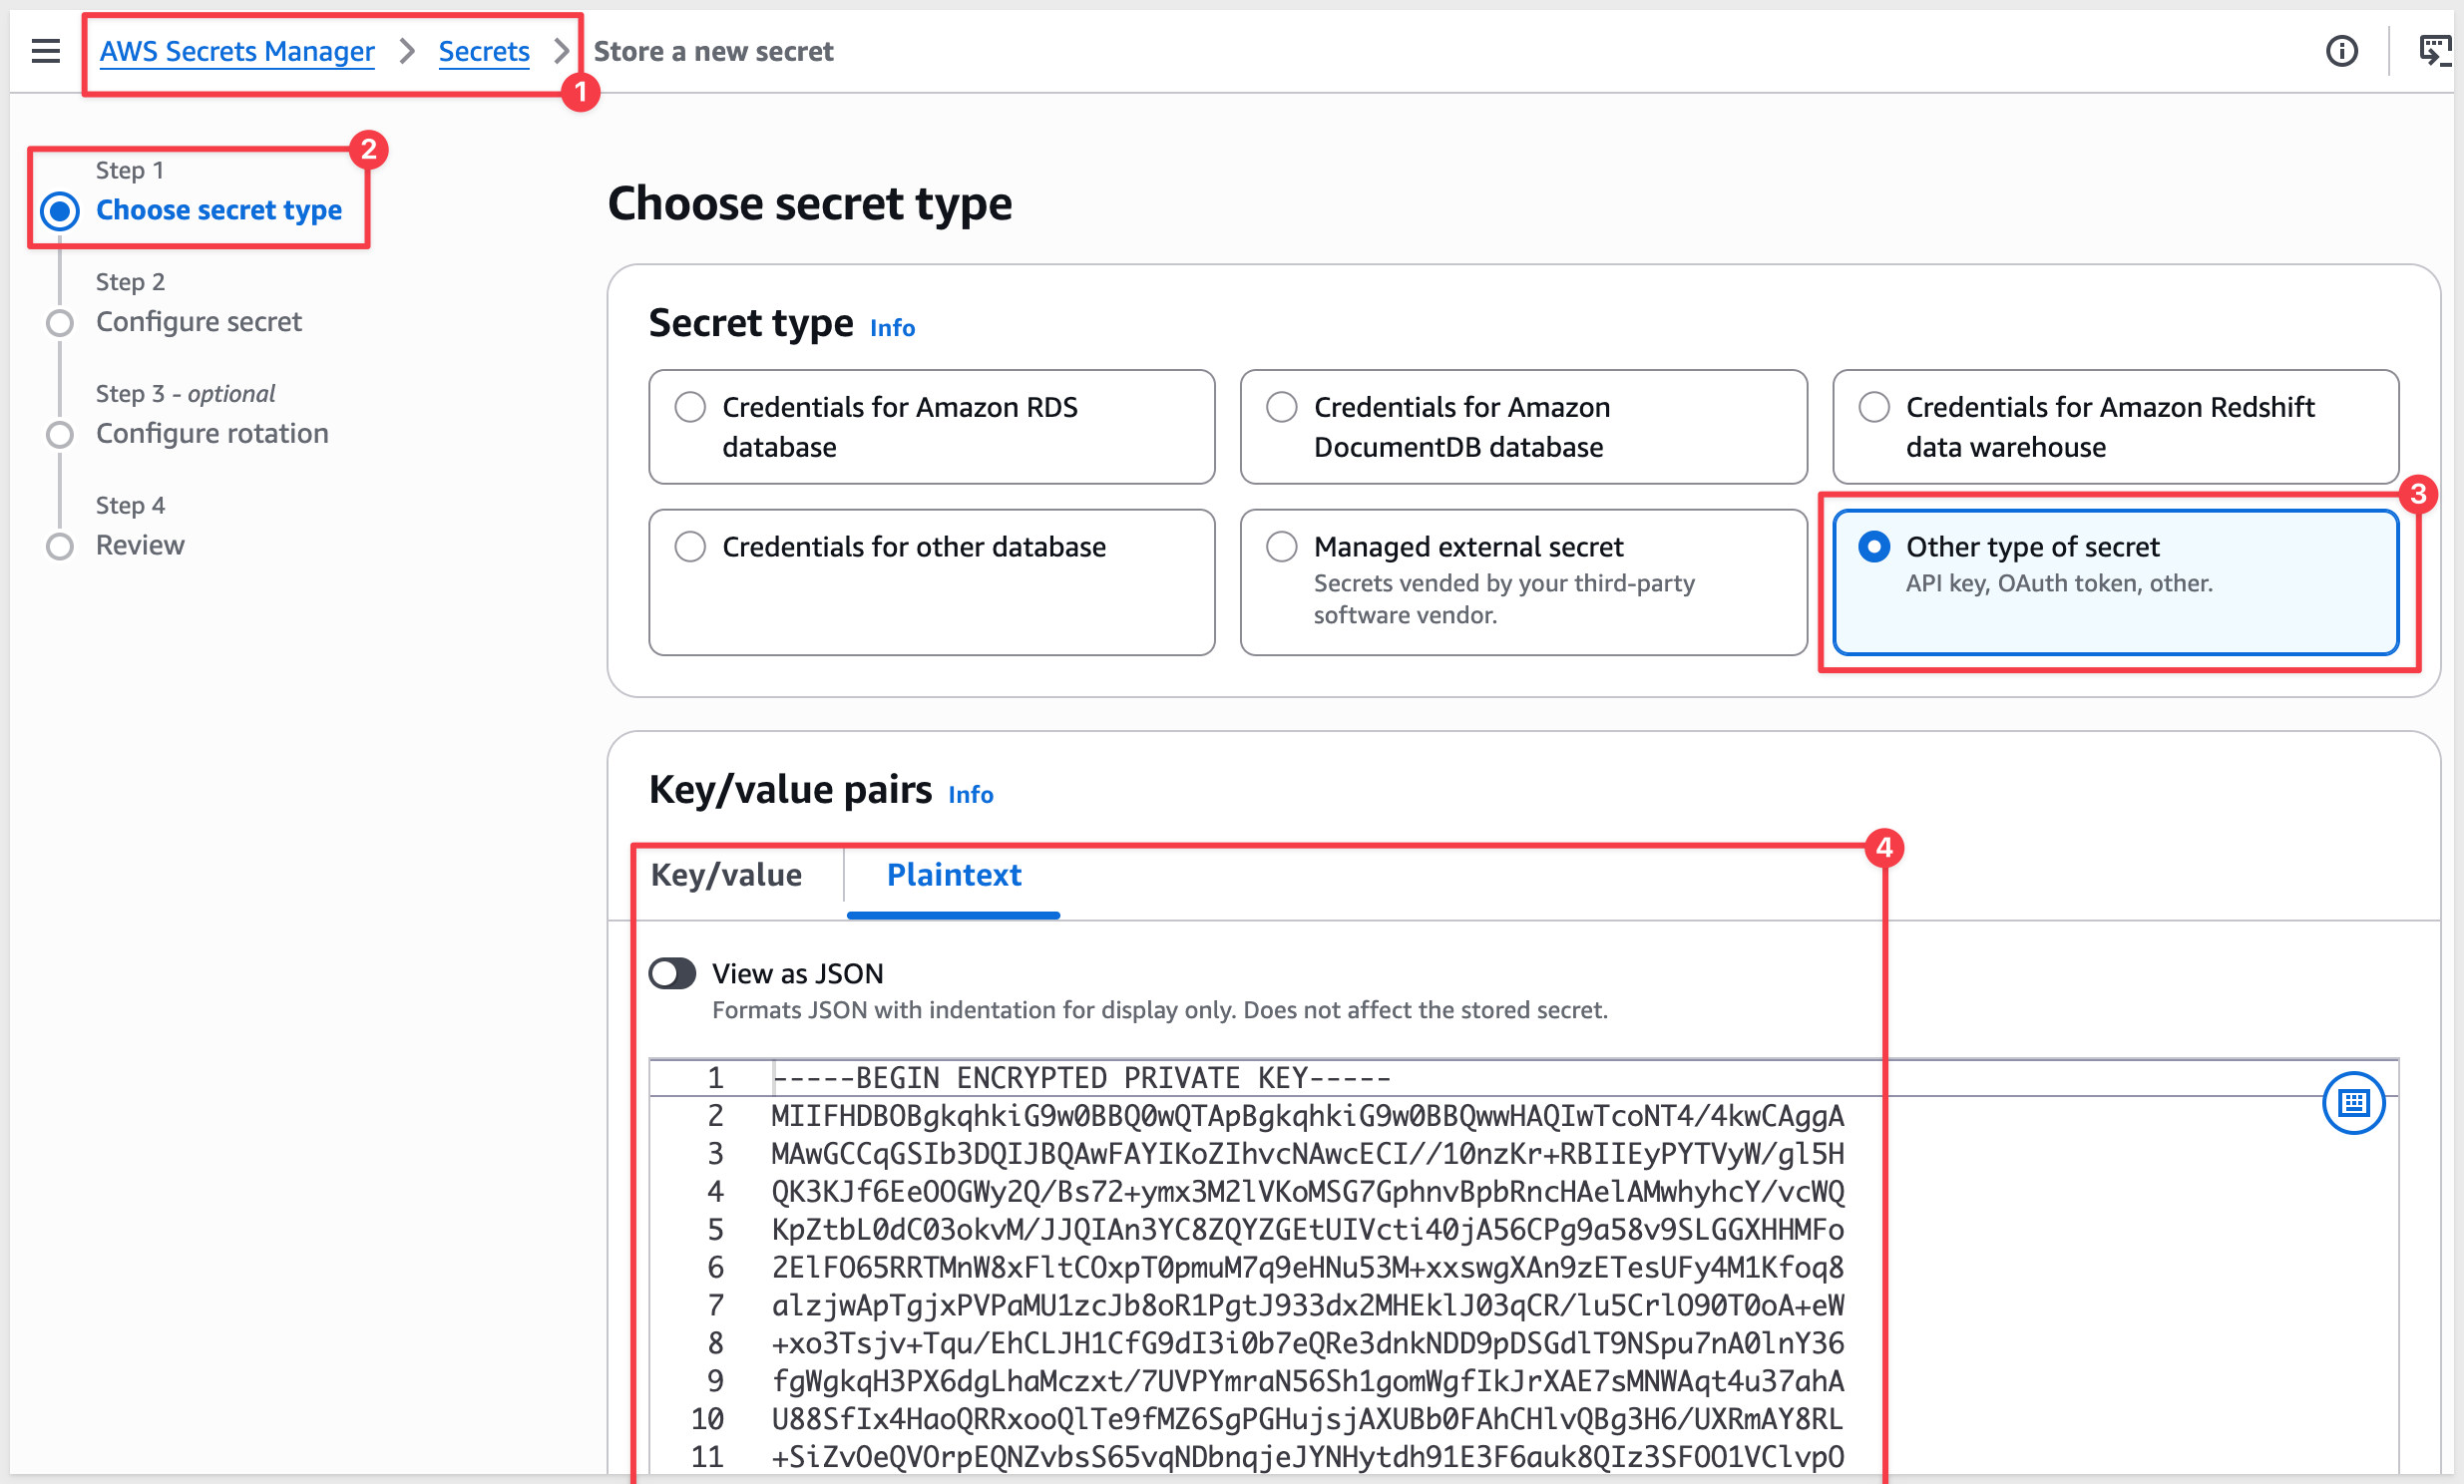The height and width of the screenshot is (1484, 2464).
Task: Click the Step 1 indicator circle
Action: pyautogui.click(x=60, y=211)
